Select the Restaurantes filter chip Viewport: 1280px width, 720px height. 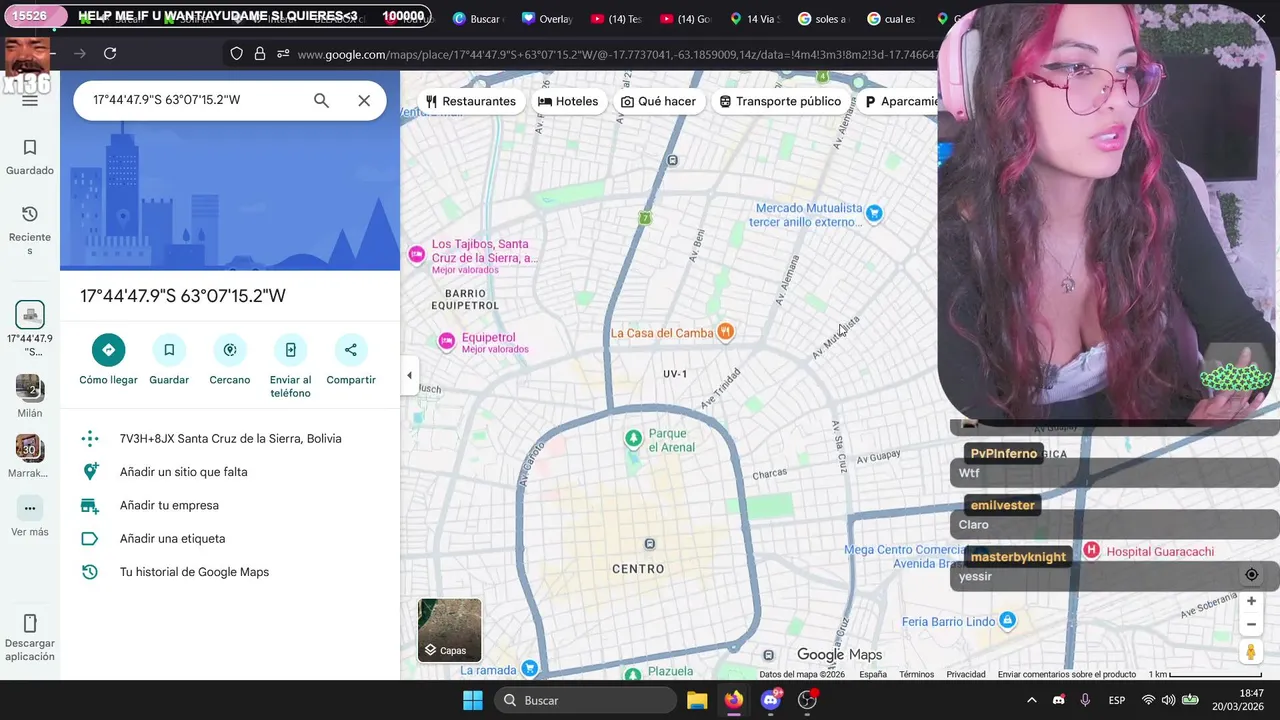pos(471,101)
